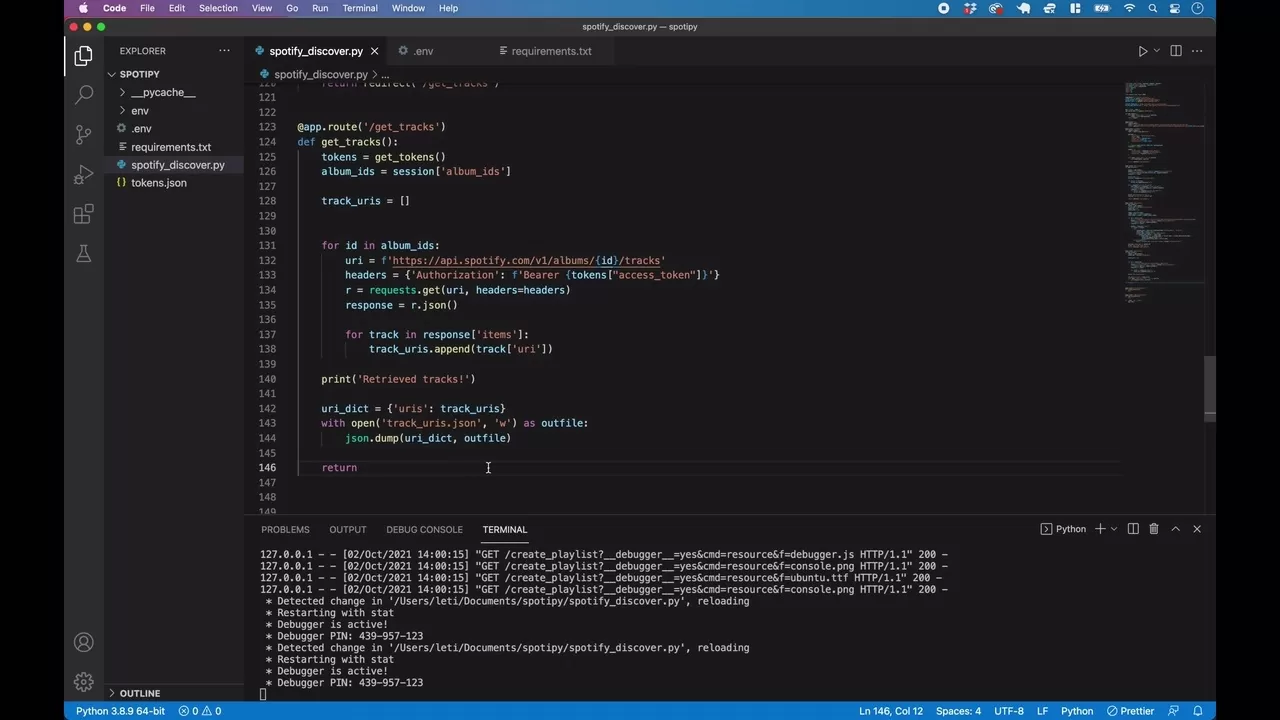The height and width of the screenshot is (720, 1280).
Task: Open editor actions with the ellipsis icon
Action: point(1197,51)
